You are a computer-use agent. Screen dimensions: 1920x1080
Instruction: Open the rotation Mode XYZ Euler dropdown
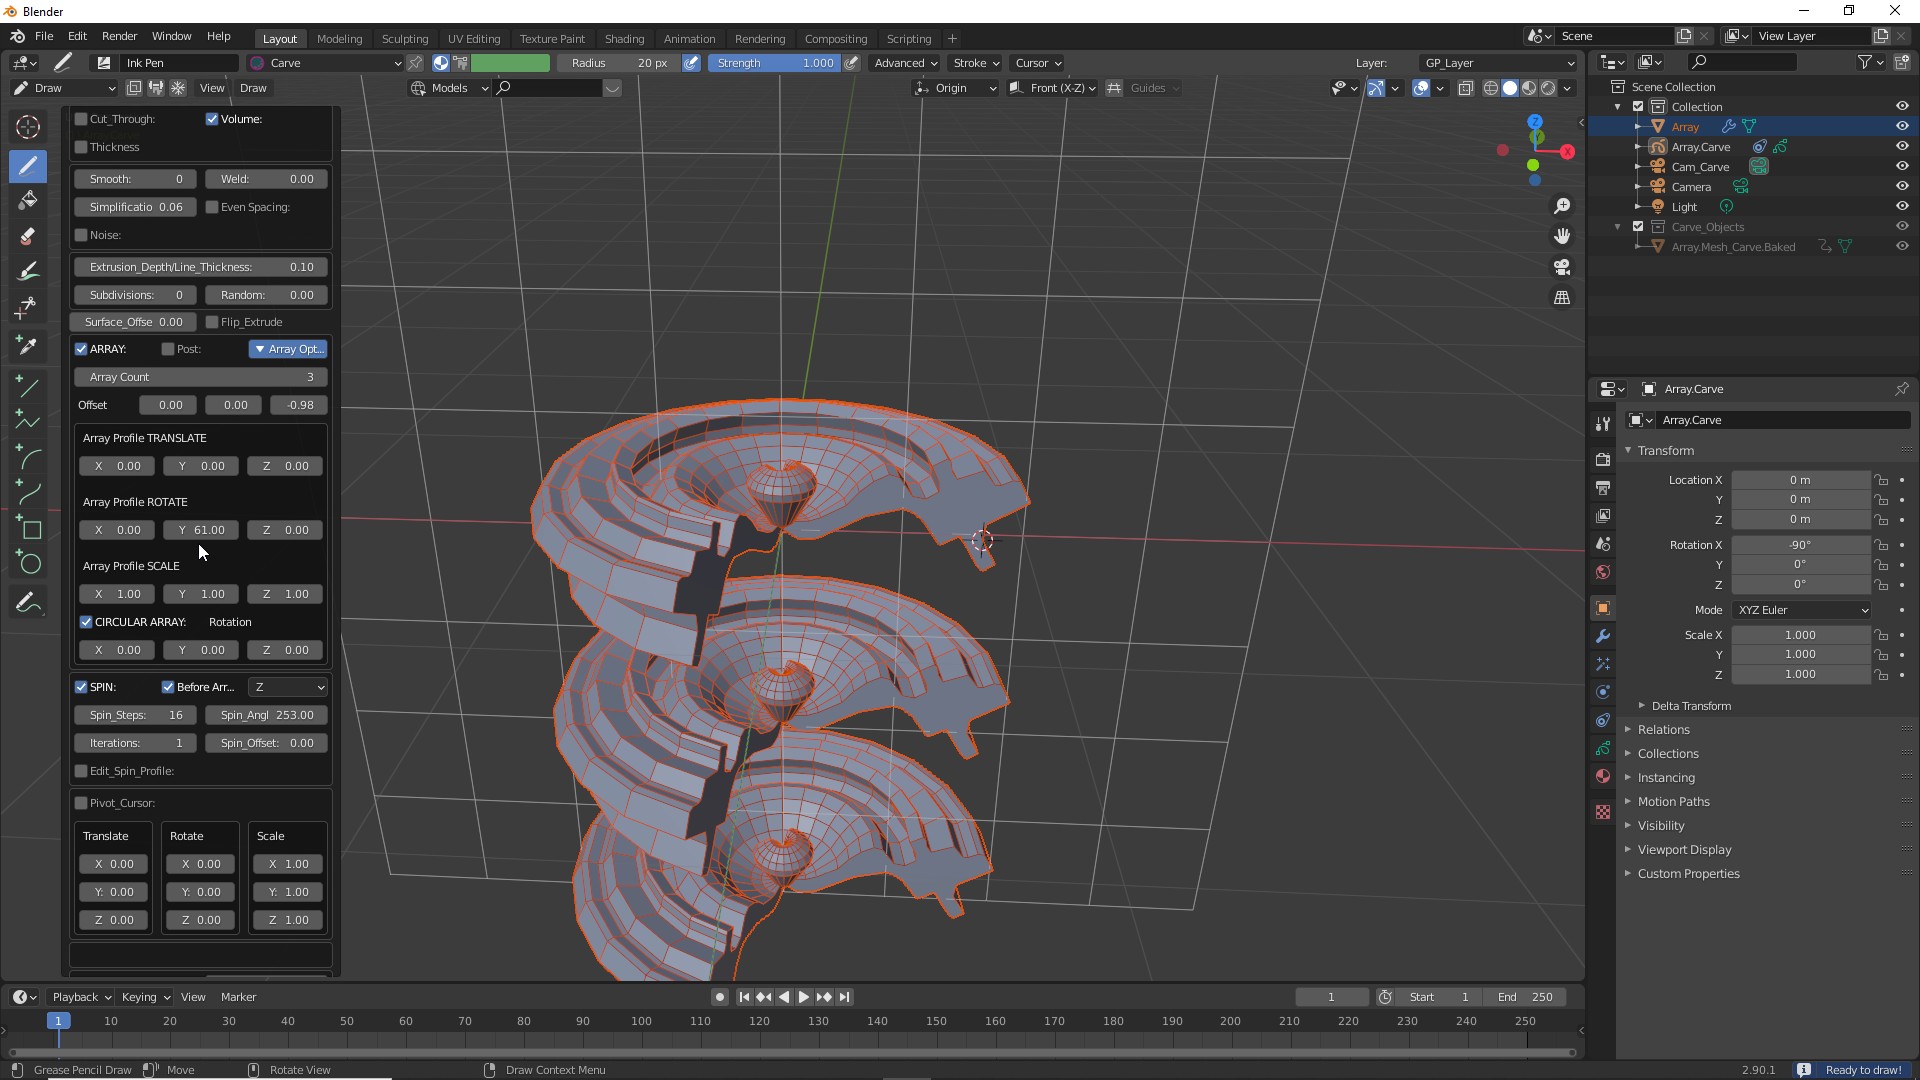[x=1801, y=610]
